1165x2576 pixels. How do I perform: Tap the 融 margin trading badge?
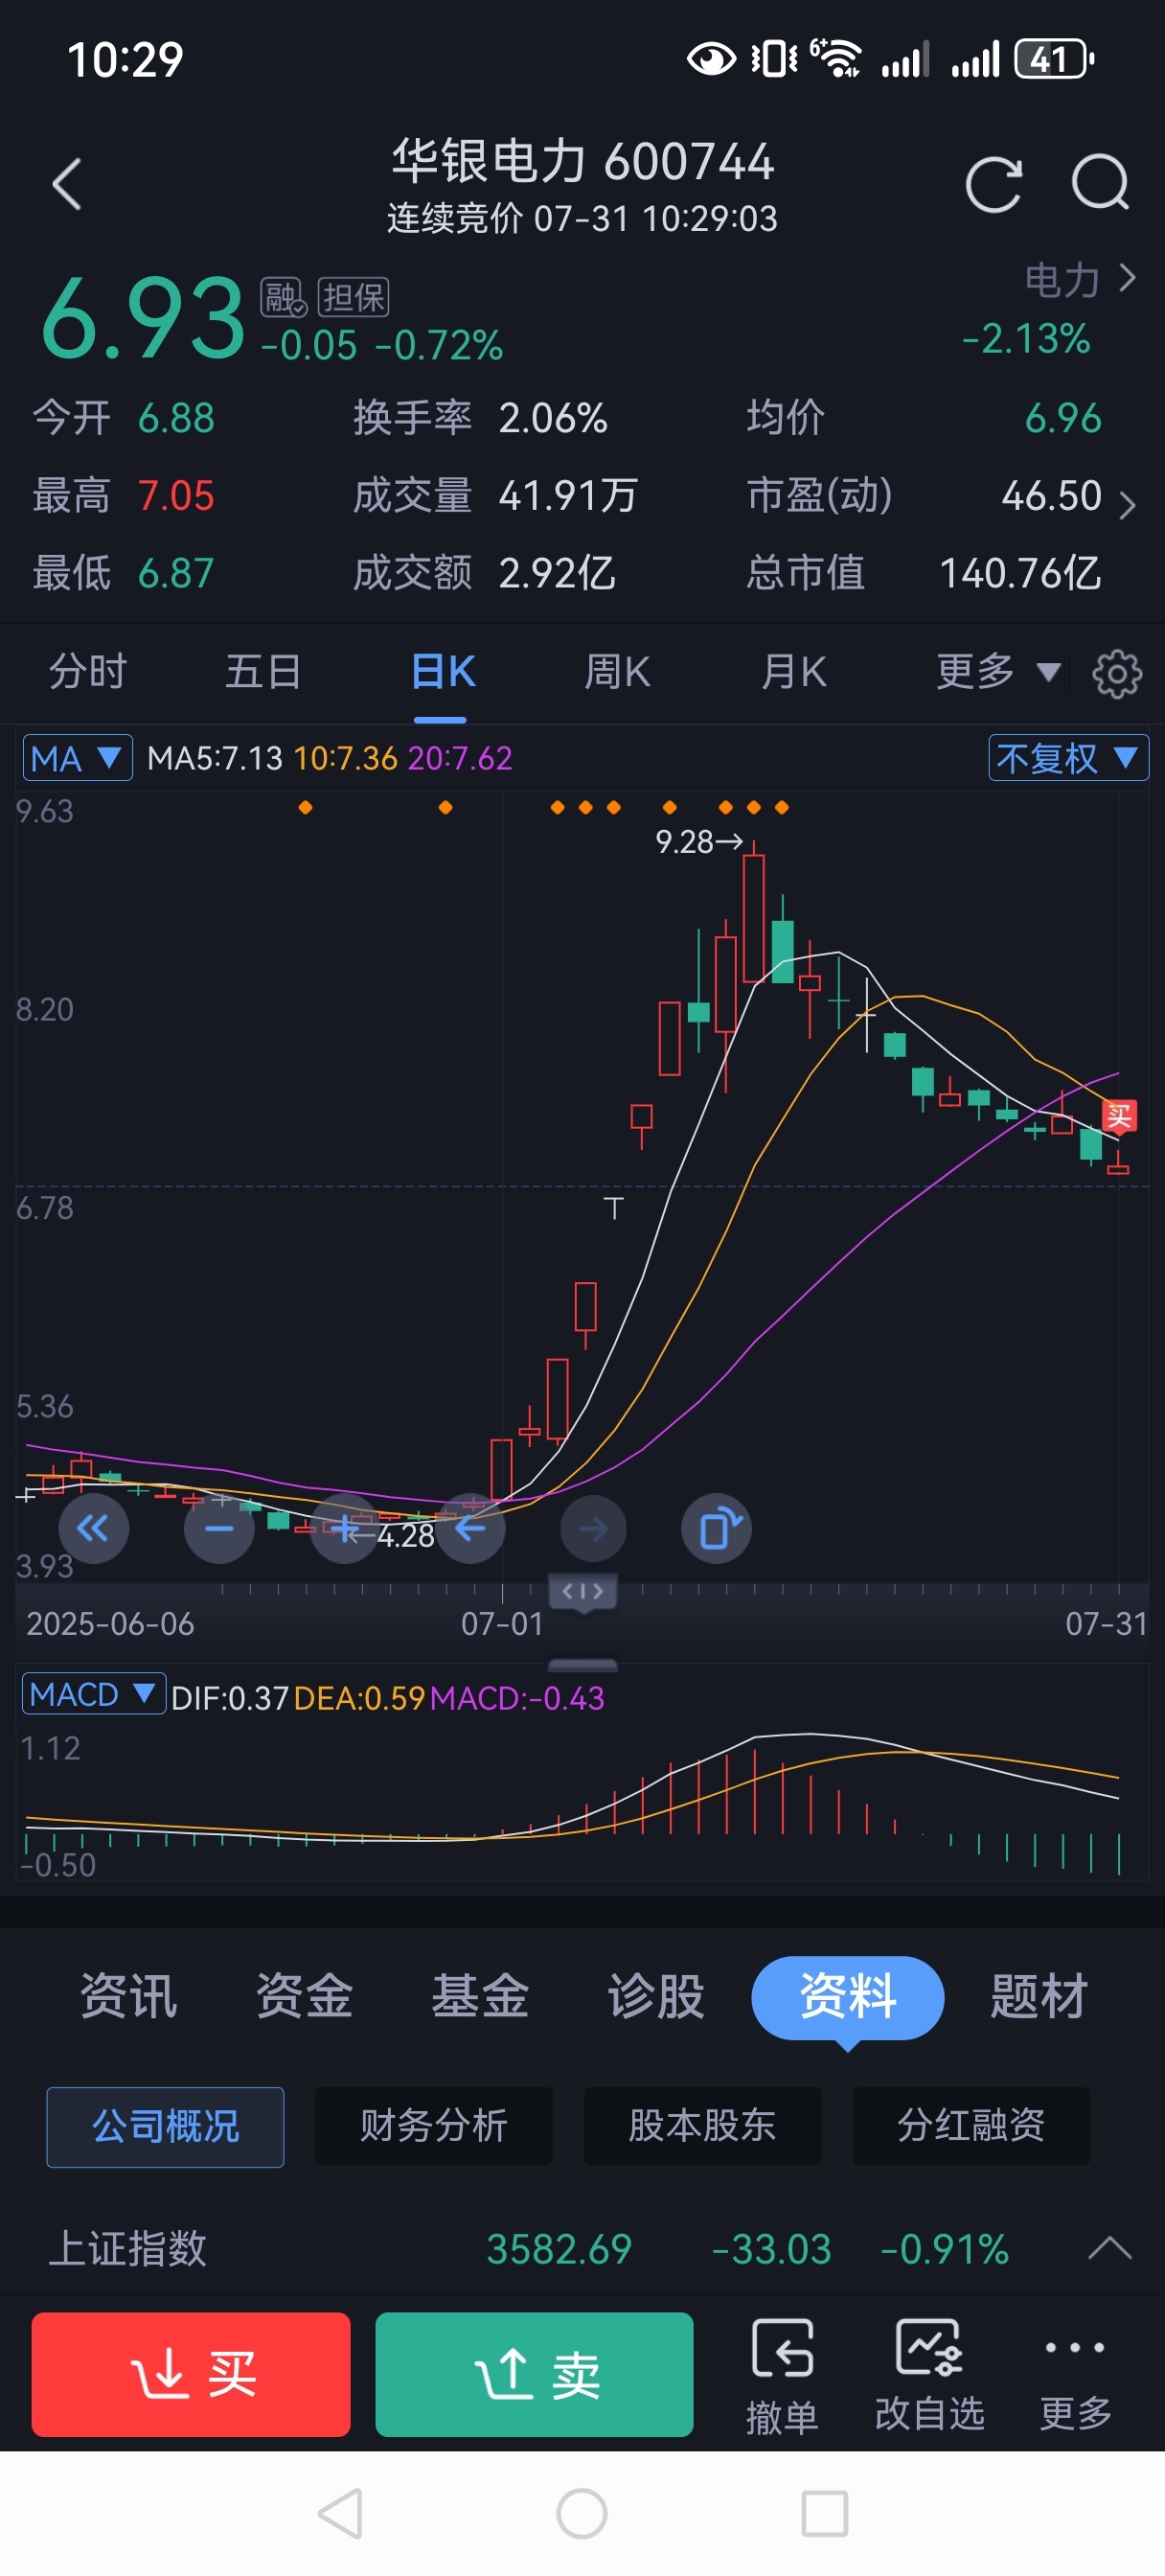tap(283, 297)
